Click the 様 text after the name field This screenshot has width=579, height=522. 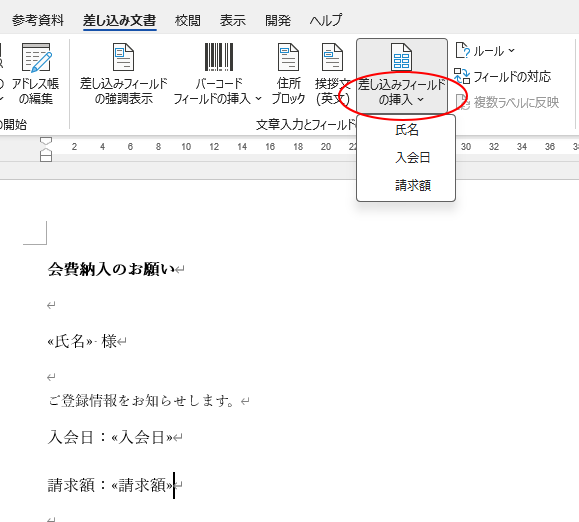[x=109, y=341]
